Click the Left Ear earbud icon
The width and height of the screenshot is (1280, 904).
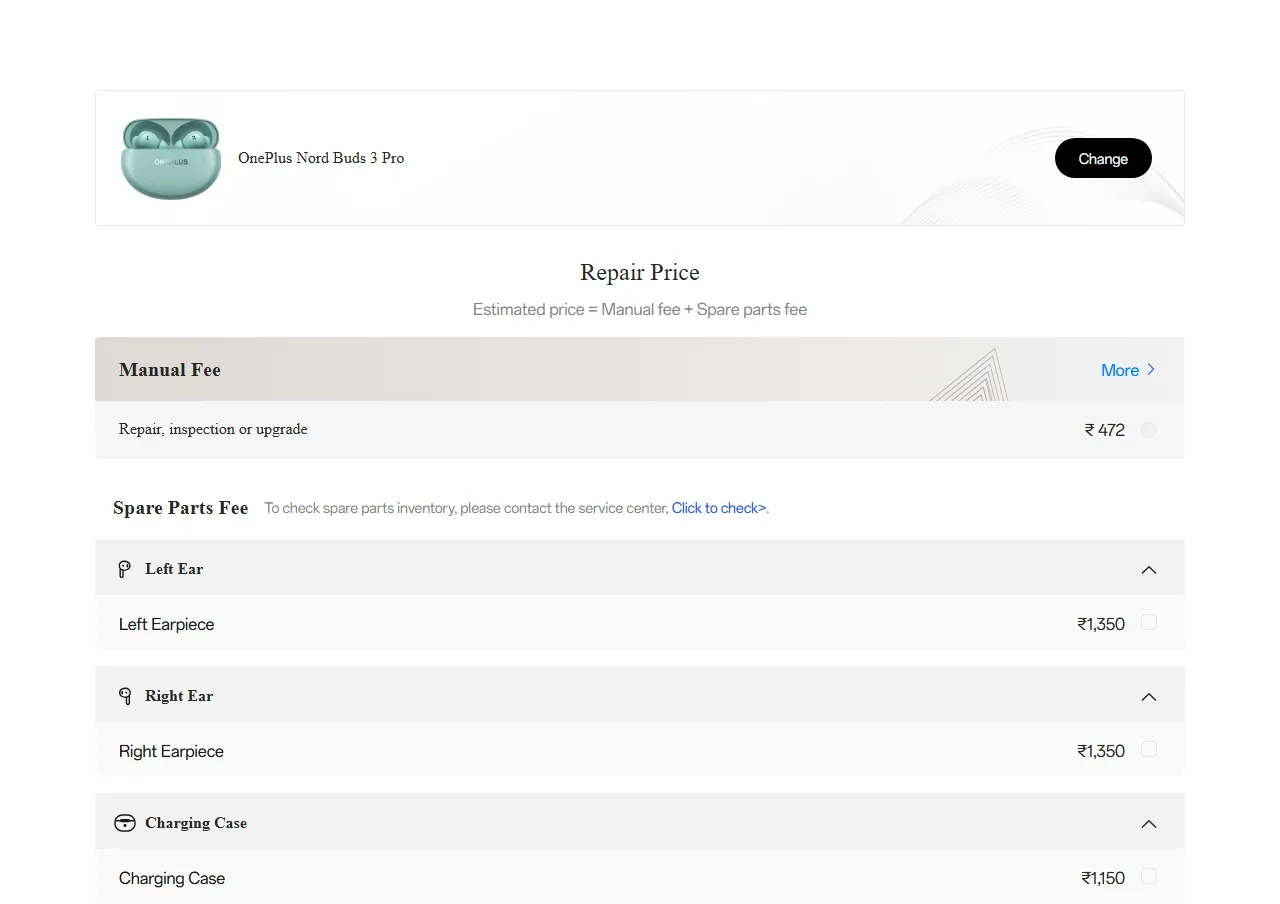pos(125,569)
